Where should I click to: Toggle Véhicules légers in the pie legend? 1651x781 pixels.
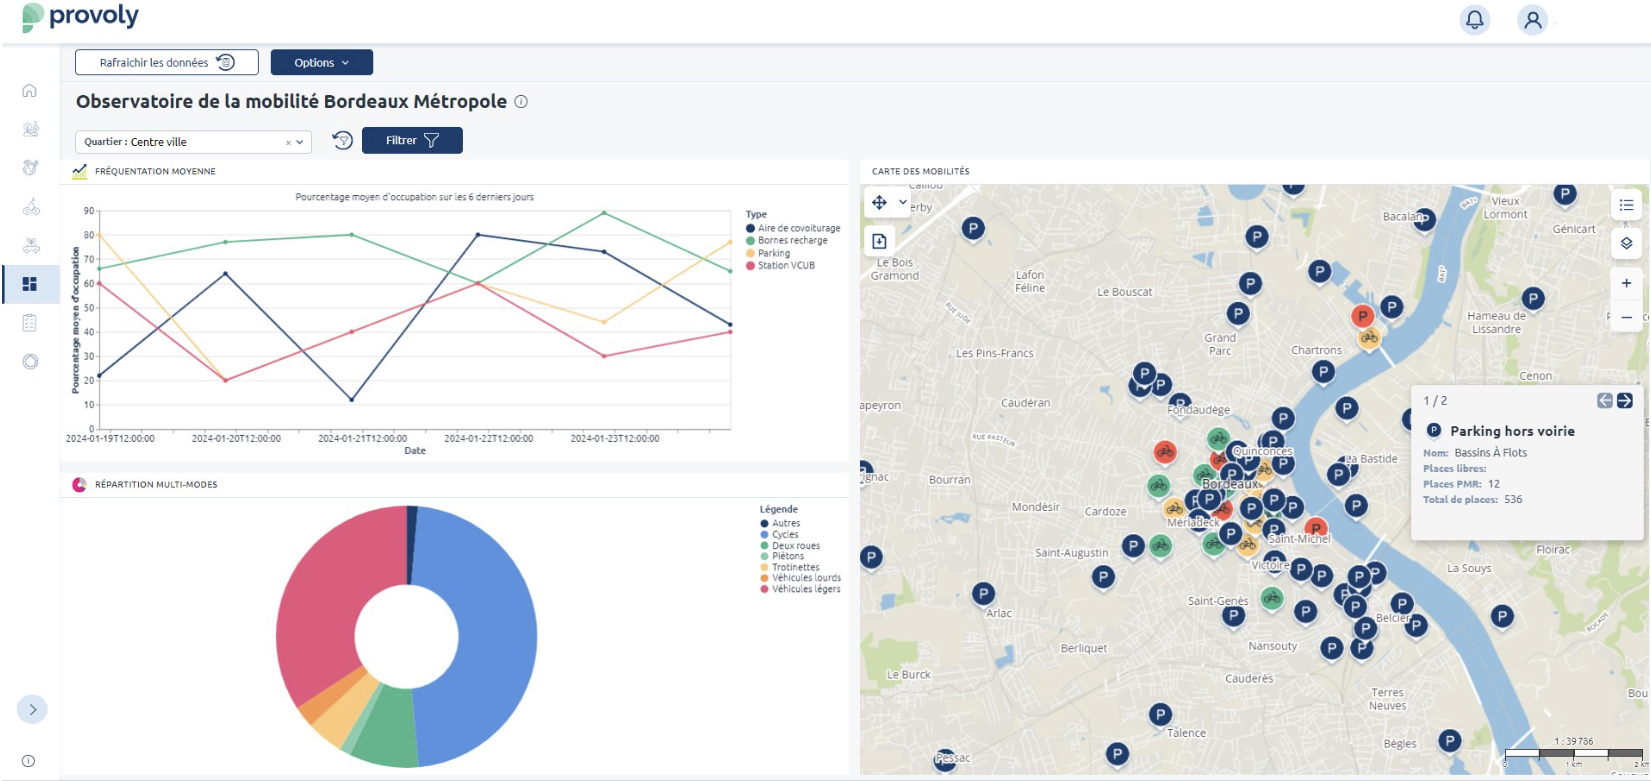coord(805,589)
